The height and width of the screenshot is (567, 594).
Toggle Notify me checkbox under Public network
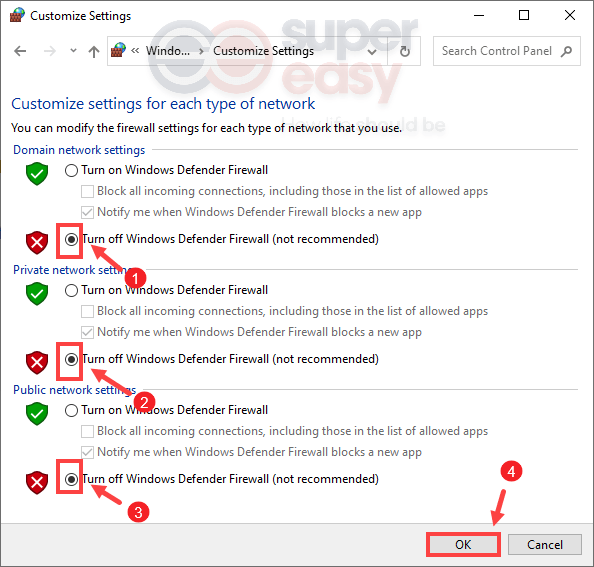(x=88, y=452)
